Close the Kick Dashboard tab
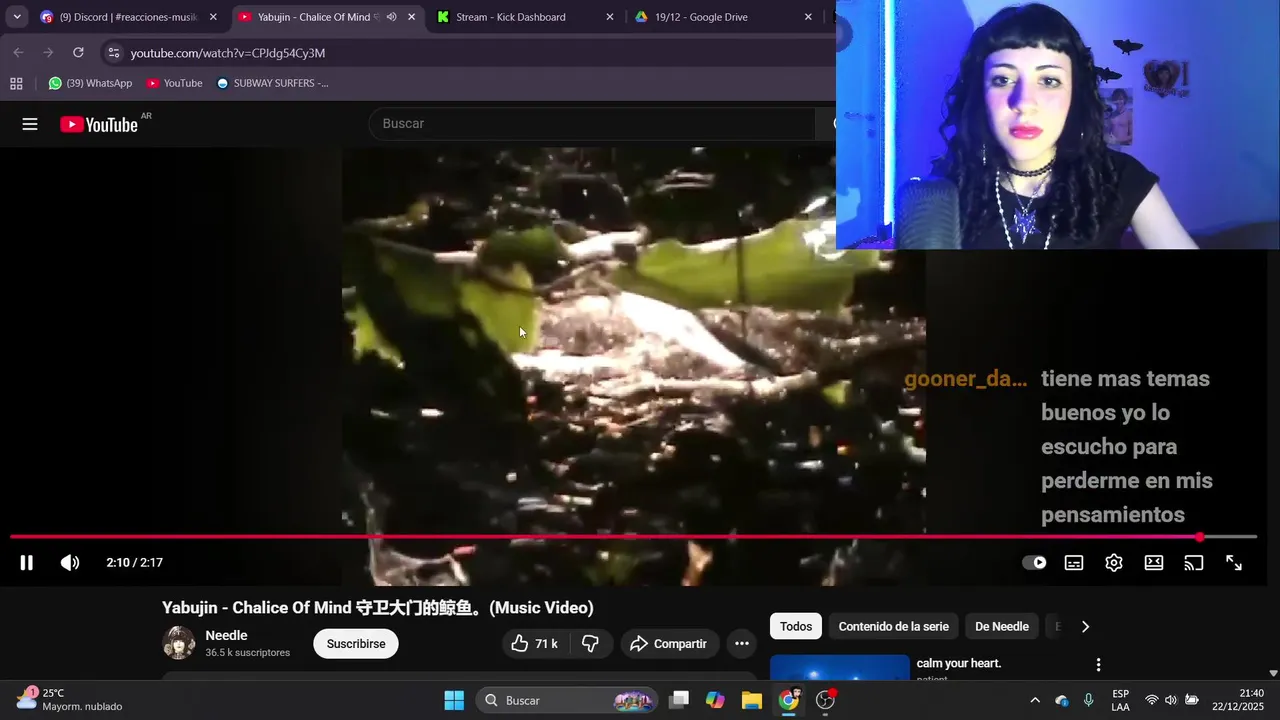Viewport: 1280px width, 720px height. (x=610, y=17)
